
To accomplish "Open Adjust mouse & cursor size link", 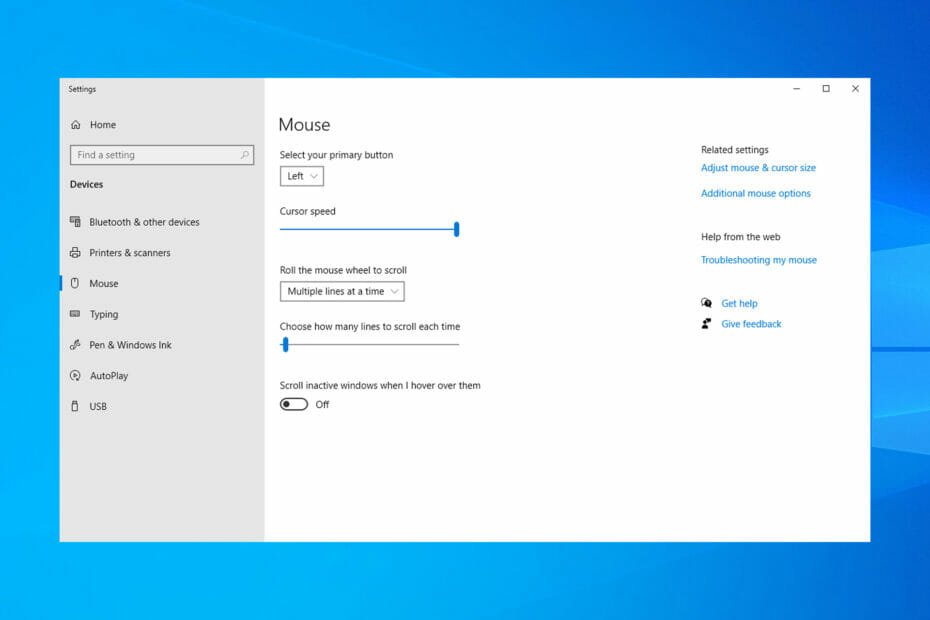I will 758,168.
